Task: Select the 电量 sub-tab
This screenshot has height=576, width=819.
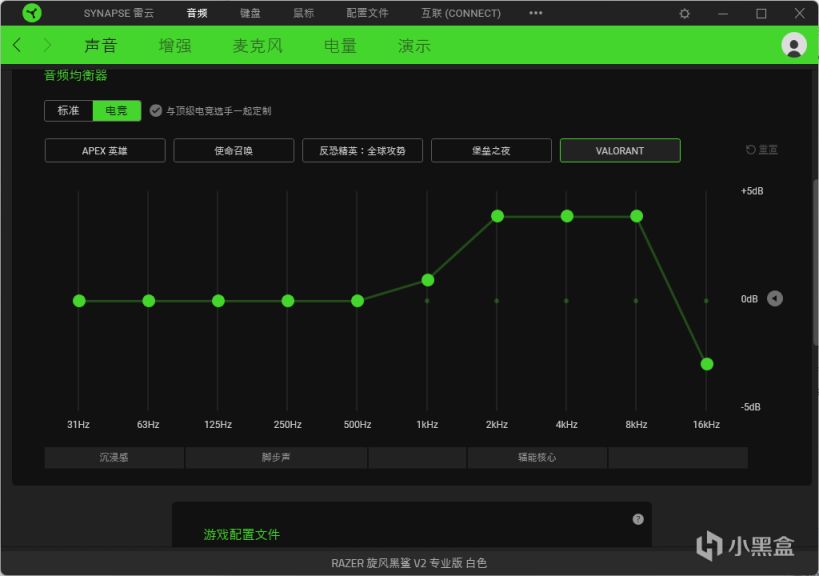Action: point(340,46)
